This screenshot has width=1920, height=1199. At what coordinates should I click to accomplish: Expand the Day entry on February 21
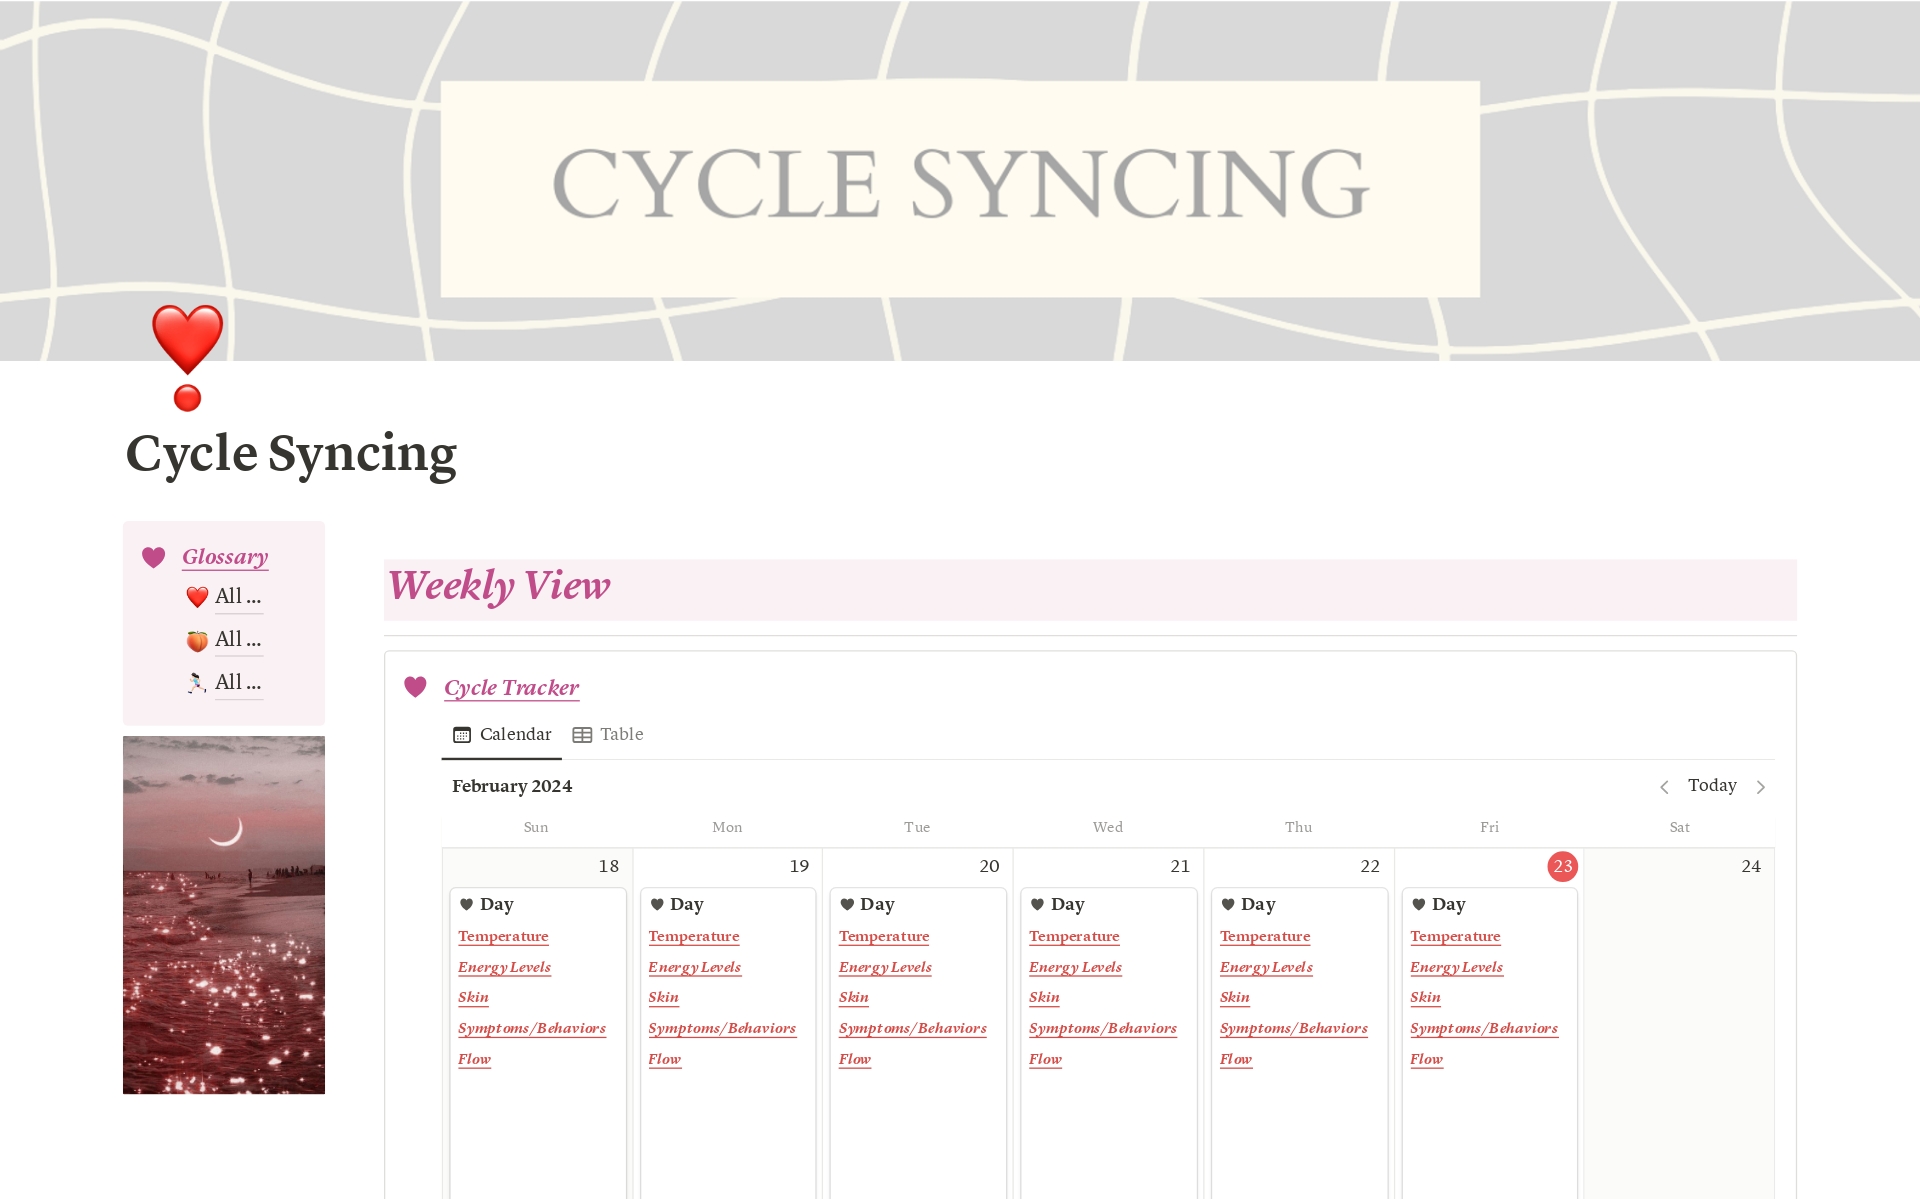[1073, 905]
